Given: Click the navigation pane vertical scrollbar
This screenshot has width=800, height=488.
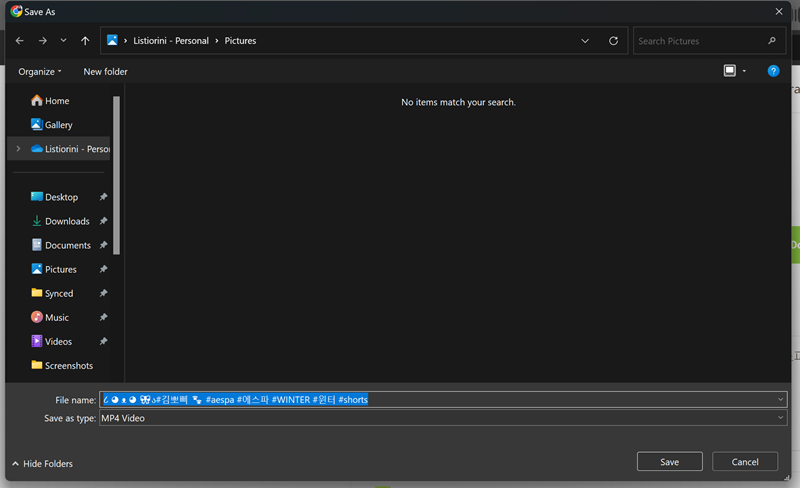Looking at the screenshot, I should click(117, 175).
